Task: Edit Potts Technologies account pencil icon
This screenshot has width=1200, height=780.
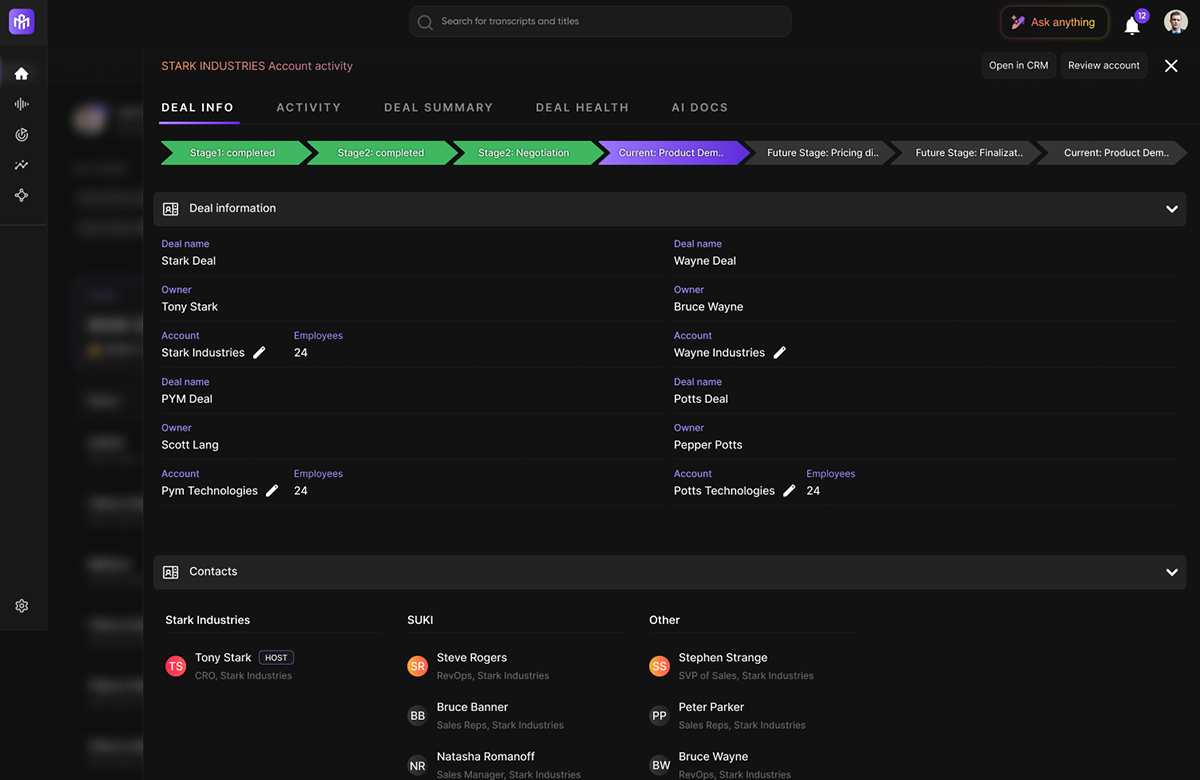Action: point(789,491)
